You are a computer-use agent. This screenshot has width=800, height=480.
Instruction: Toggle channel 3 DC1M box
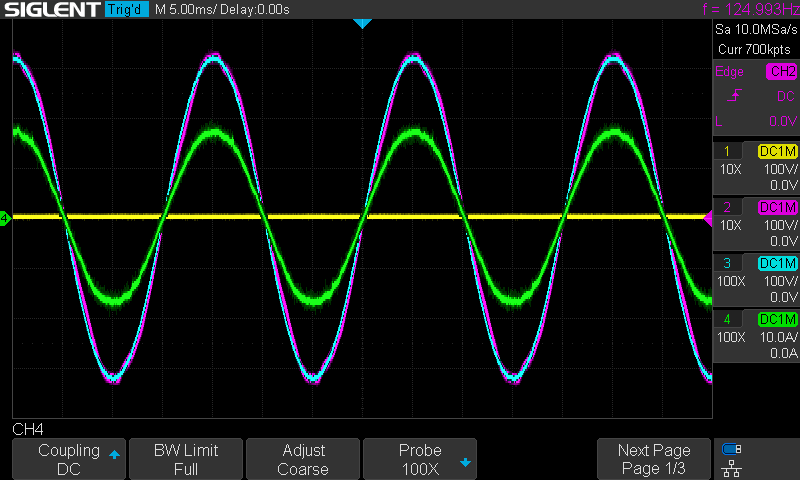click(x=778, y=263)
